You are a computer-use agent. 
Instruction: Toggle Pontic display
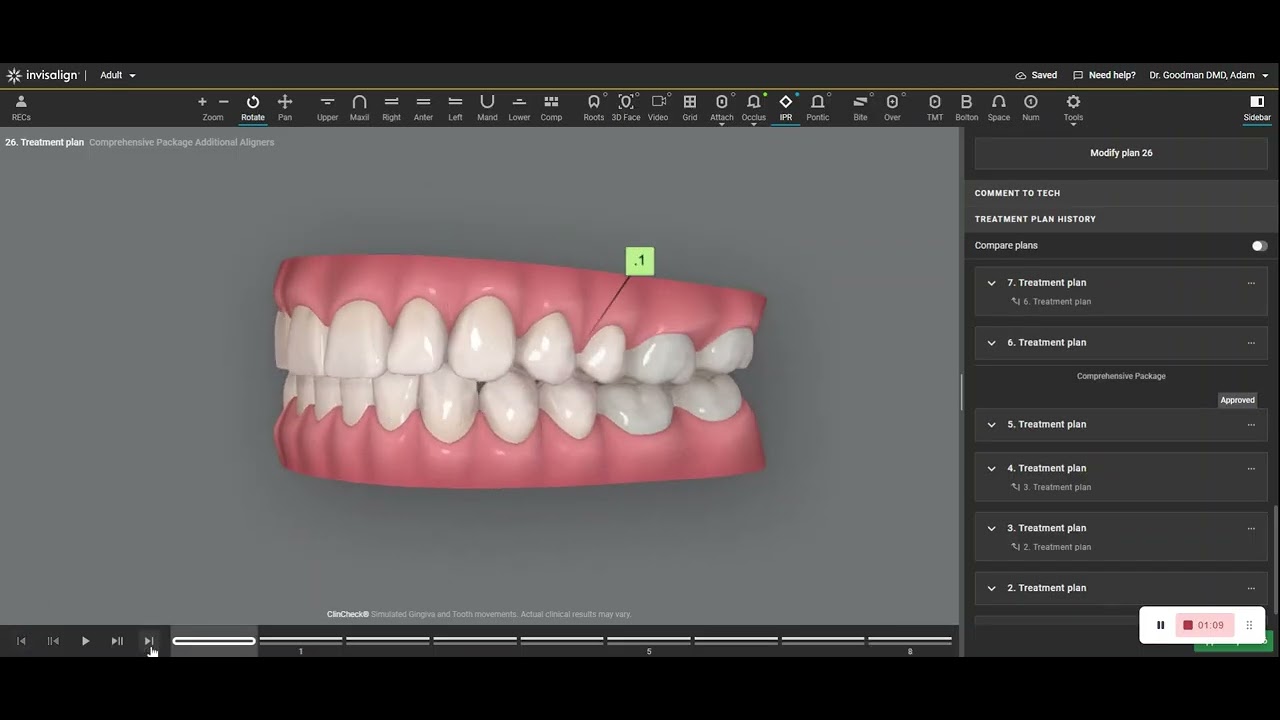818,108
